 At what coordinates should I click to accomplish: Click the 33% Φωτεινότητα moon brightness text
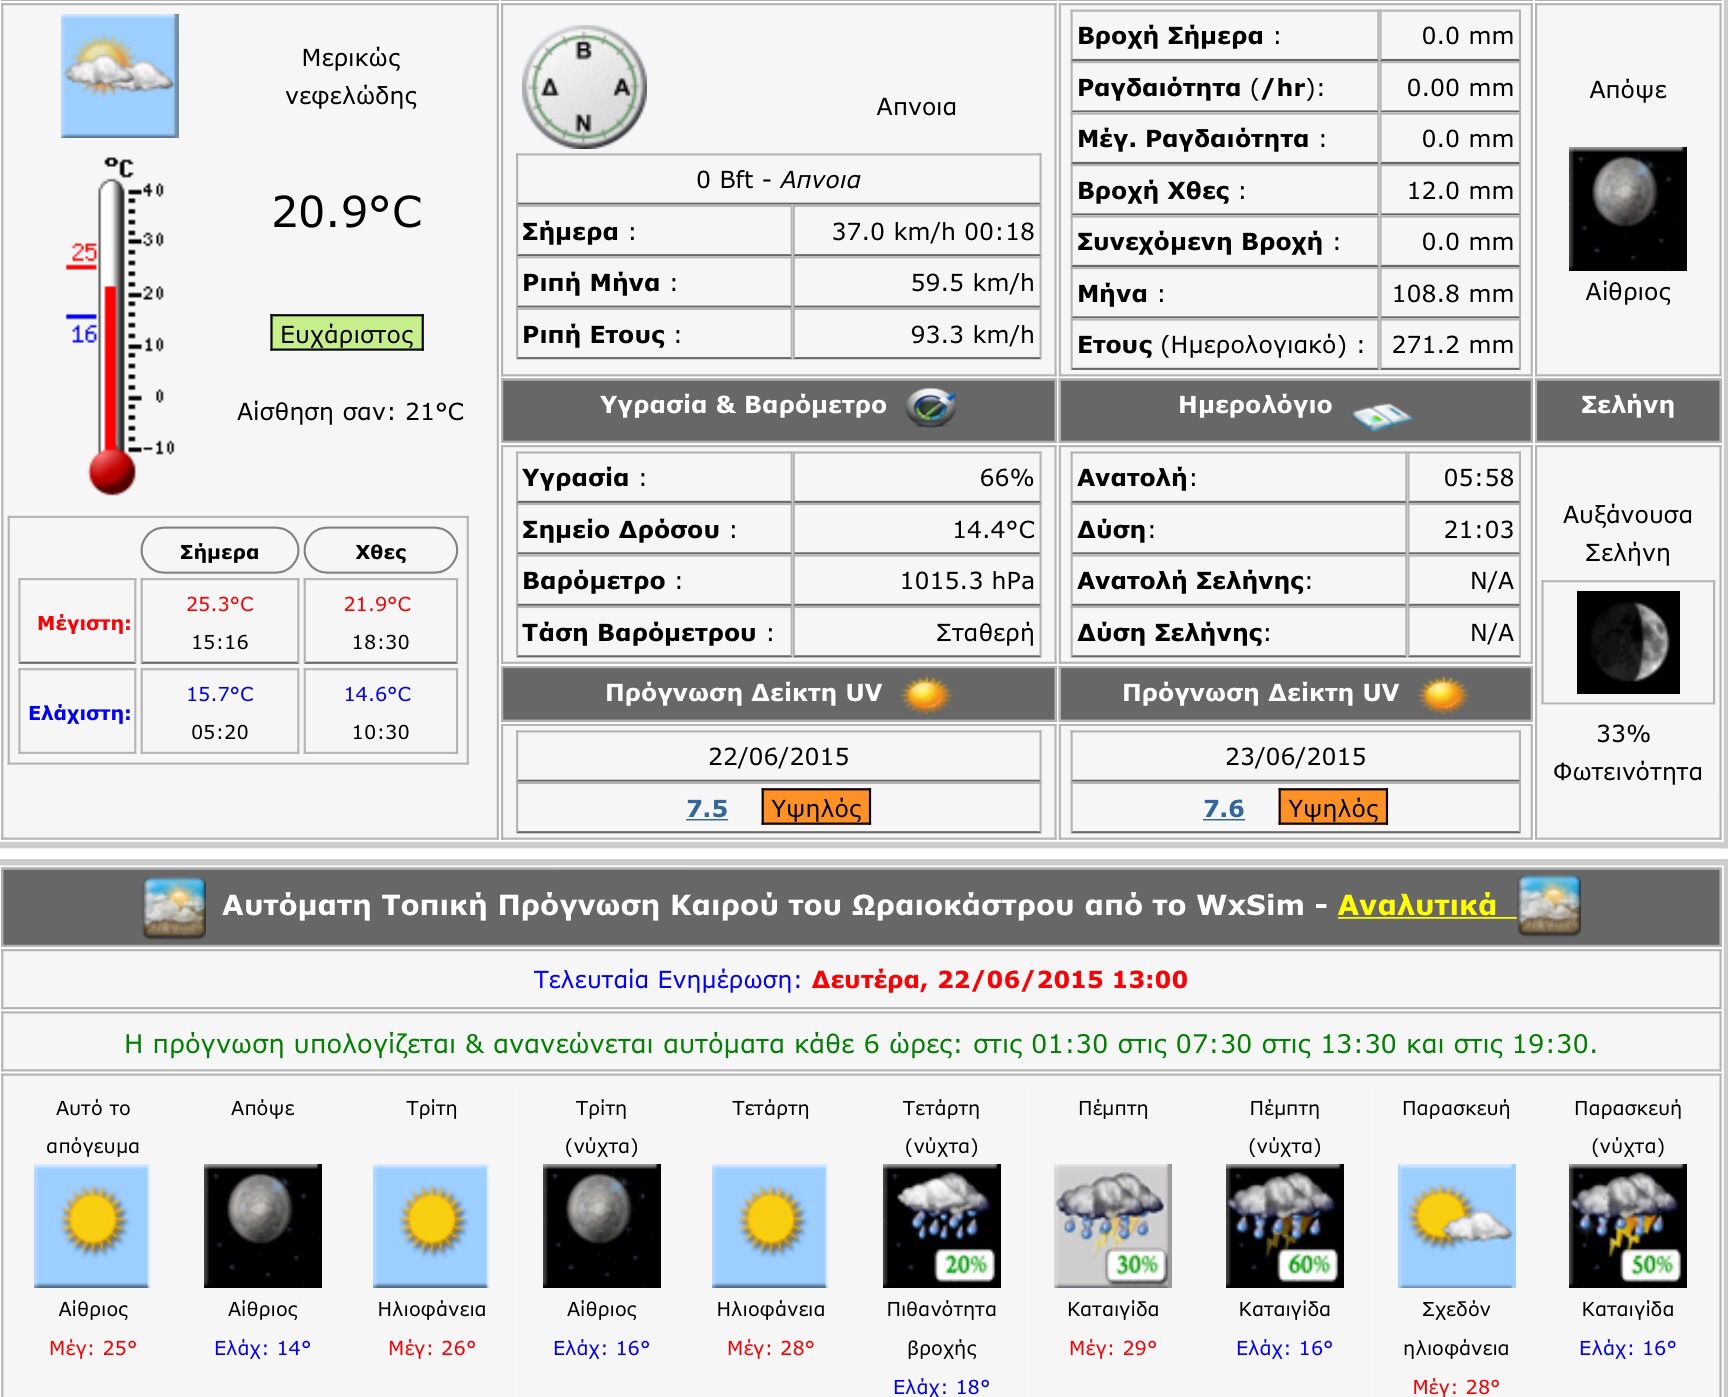[x=1627, y=753]
